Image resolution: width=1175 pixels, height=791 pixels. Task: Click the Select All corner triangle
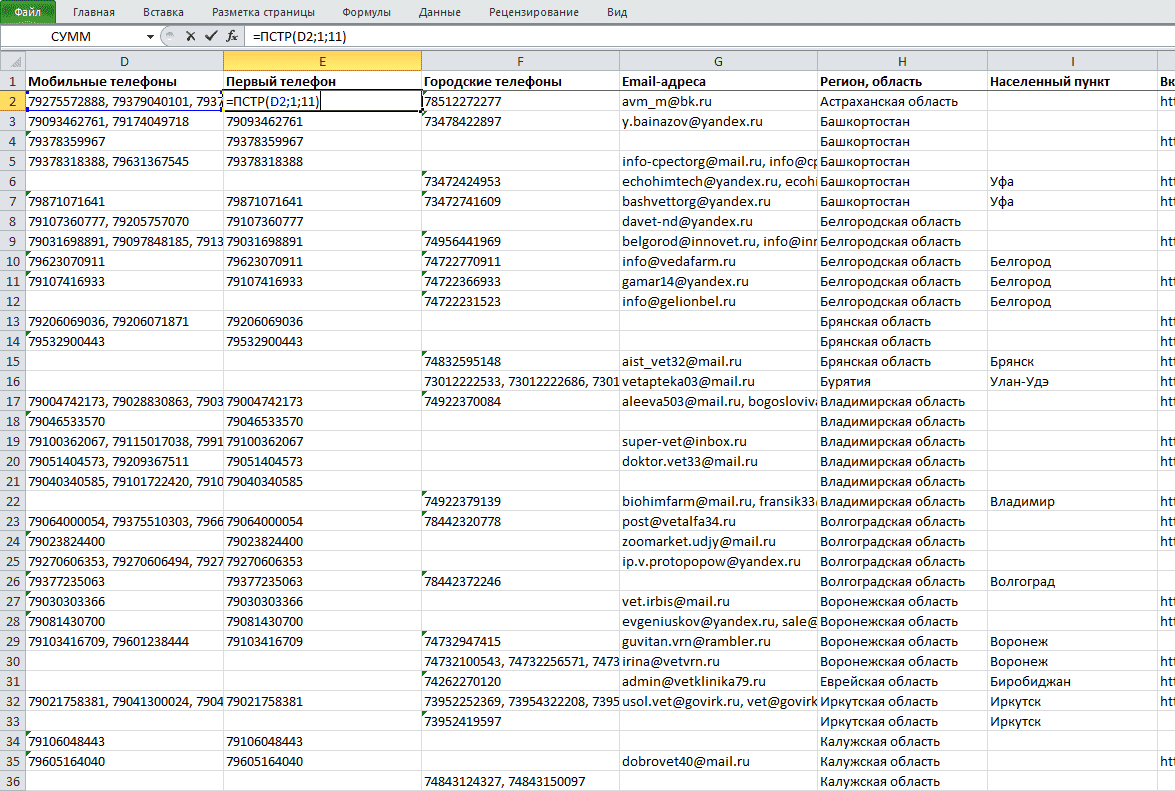click(13, 61)
